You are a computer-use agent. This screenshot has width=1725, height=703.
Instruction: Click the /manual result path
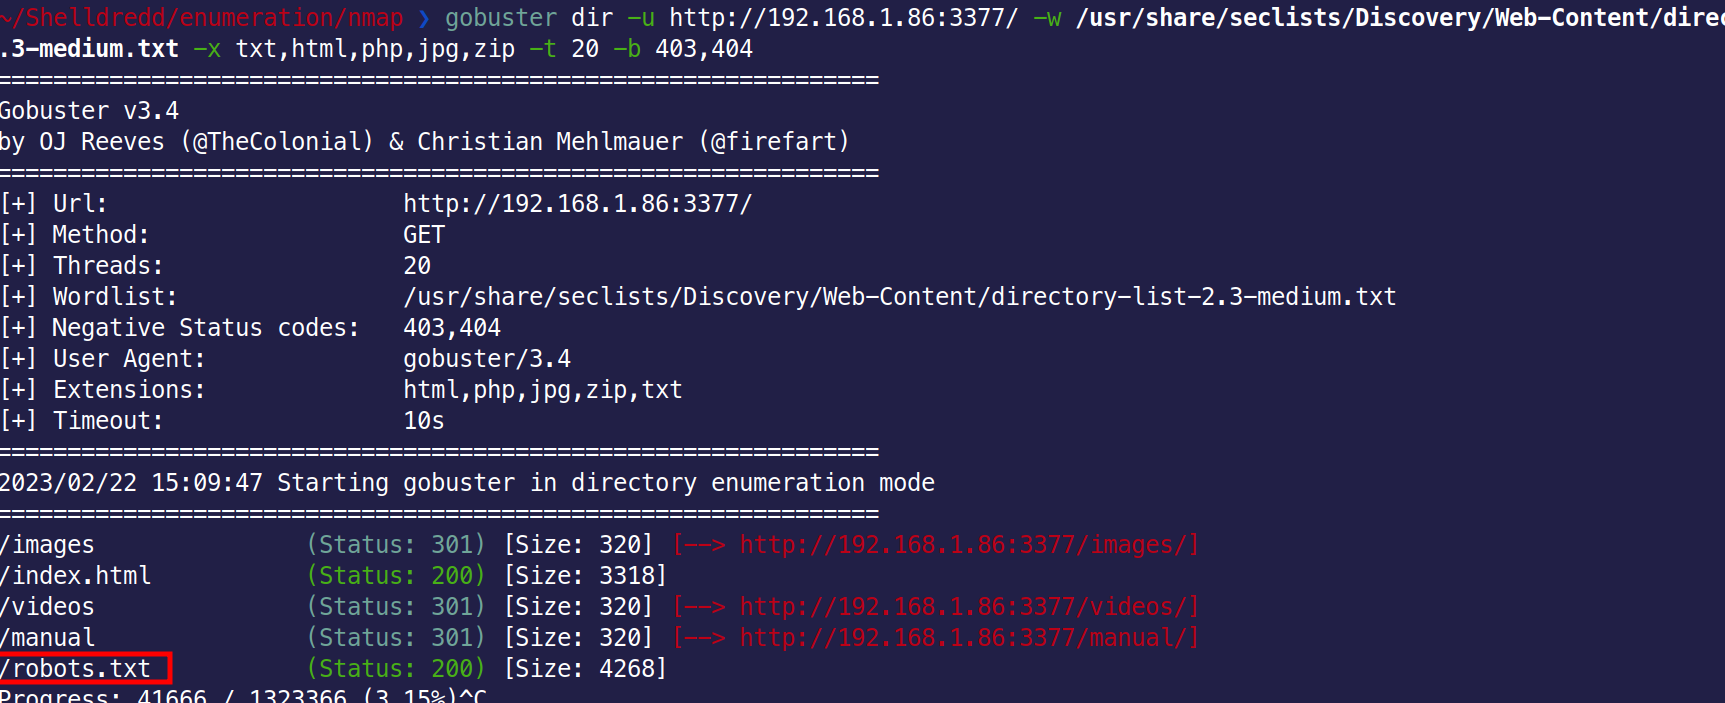click(48, 638)
